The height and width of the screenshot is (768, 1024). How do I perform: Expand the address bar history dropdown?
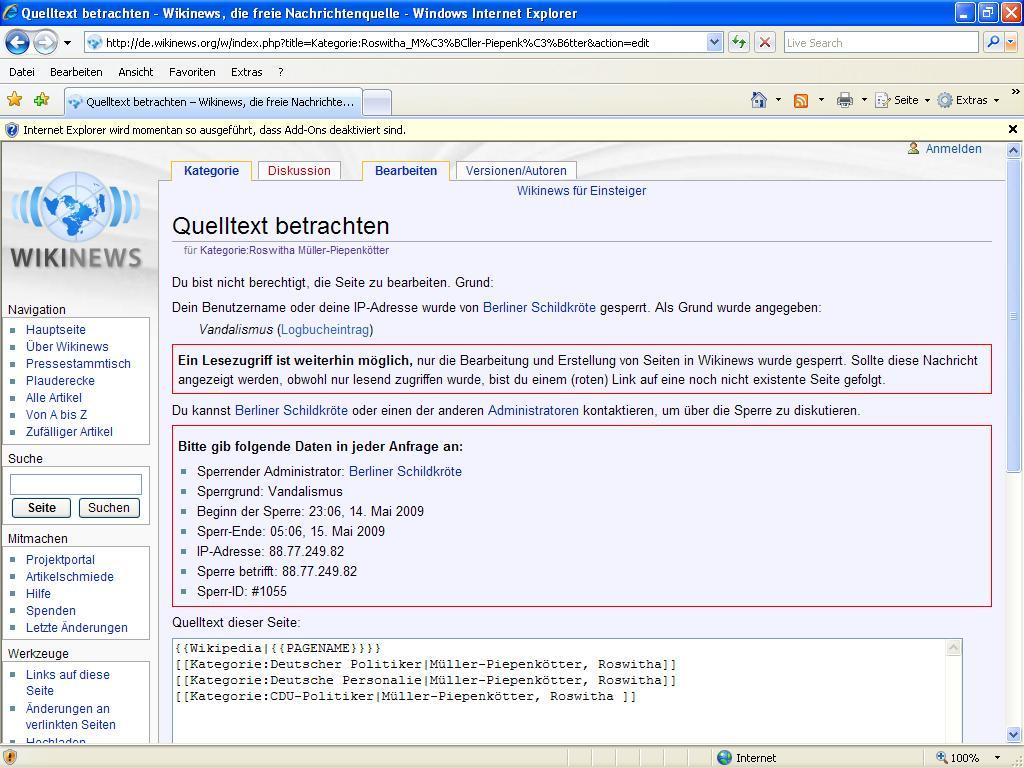coord(714,43)
